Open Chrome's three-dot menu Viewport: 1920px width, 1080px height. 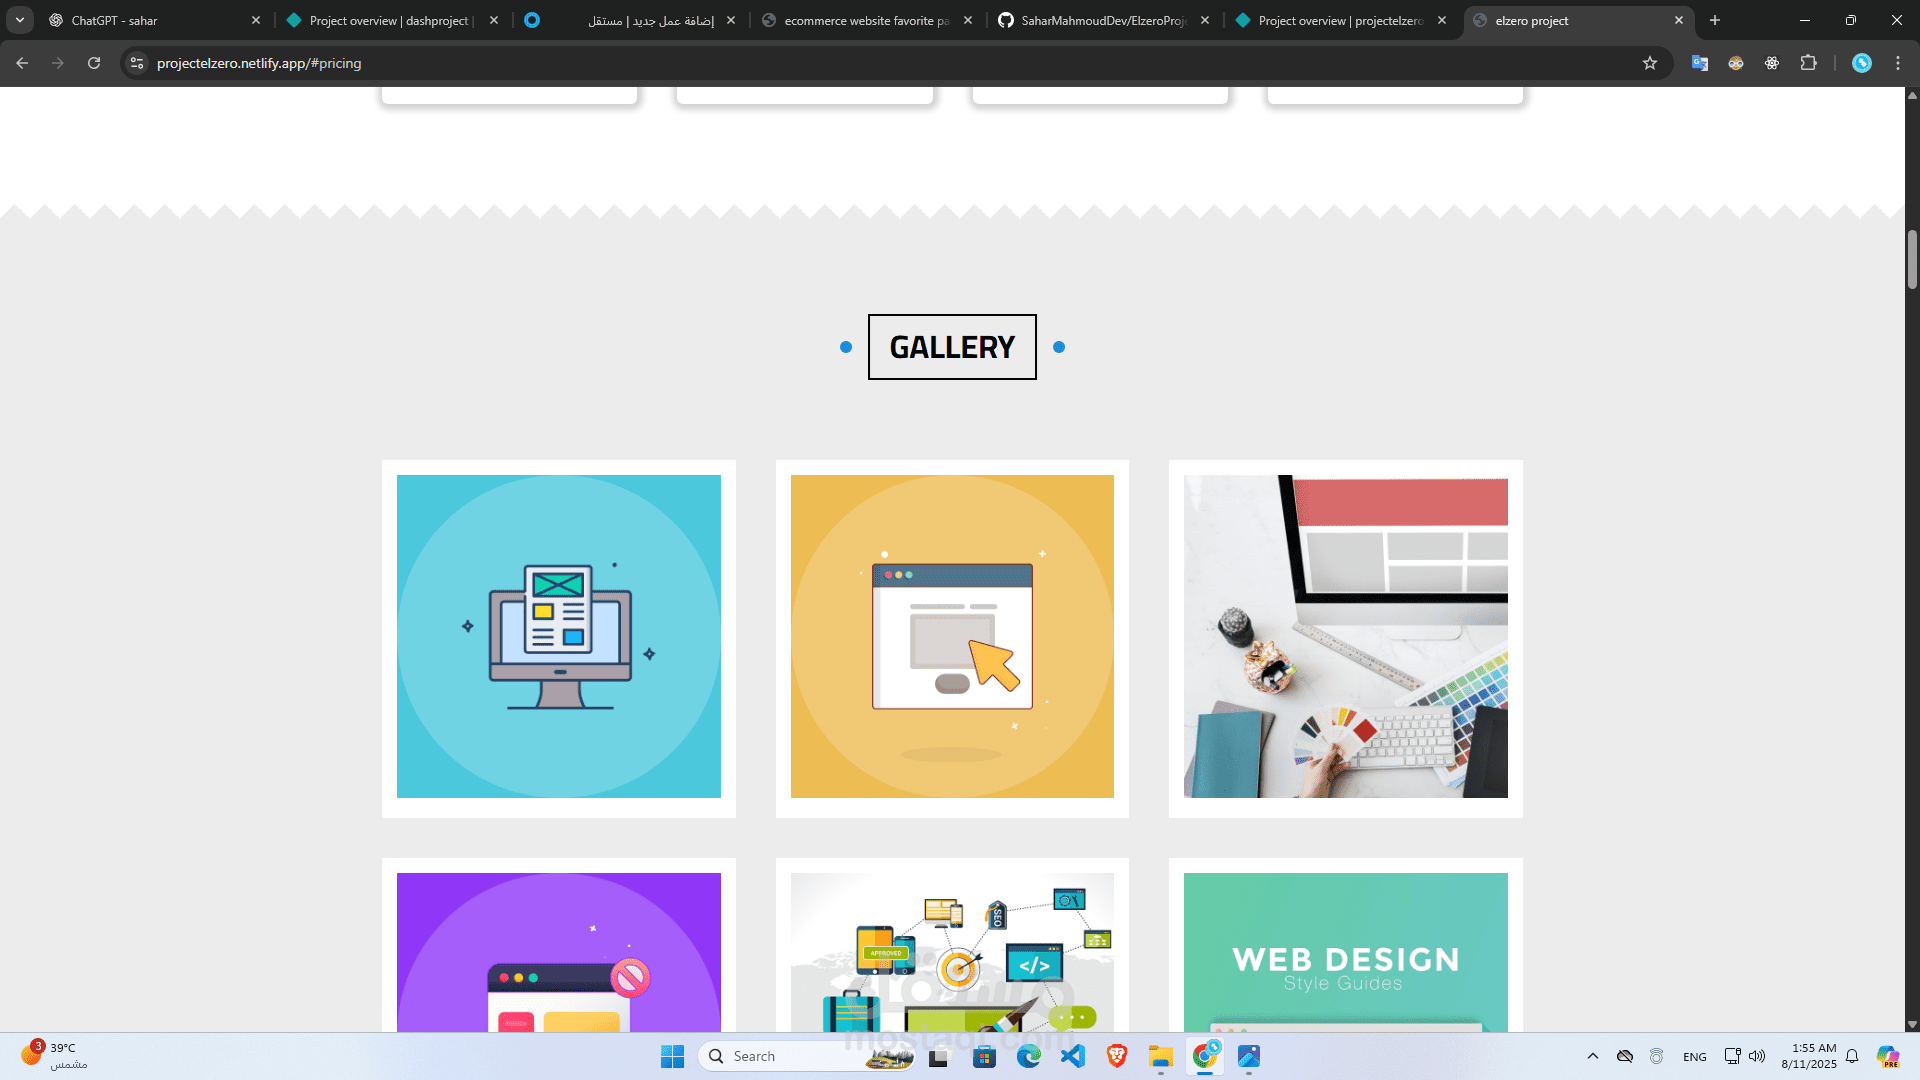[1898, 63]
